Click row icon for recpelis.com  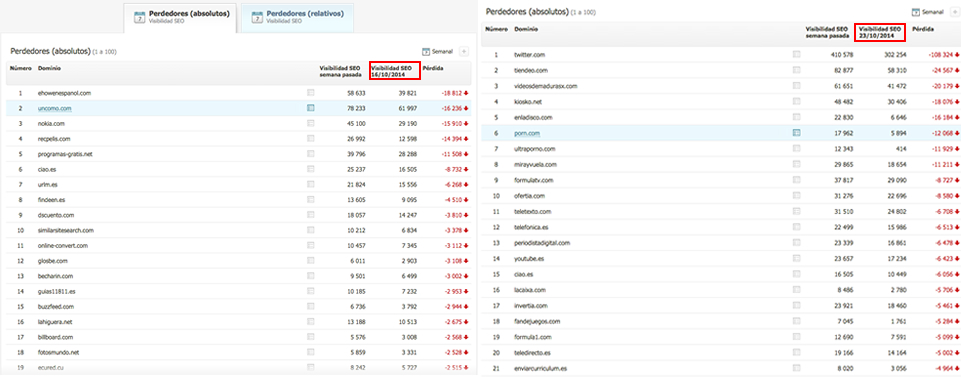[x=311, y=139]
